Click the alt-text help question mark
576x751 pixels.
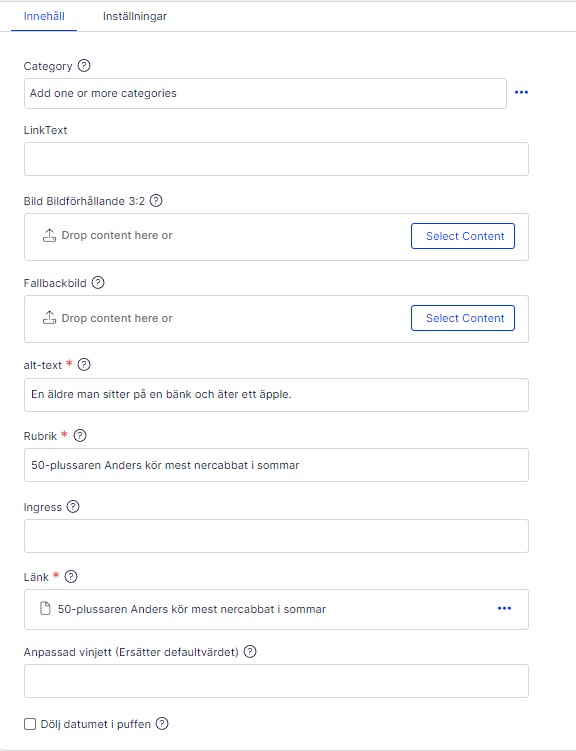pyautogui.click(x=84, y=364)
